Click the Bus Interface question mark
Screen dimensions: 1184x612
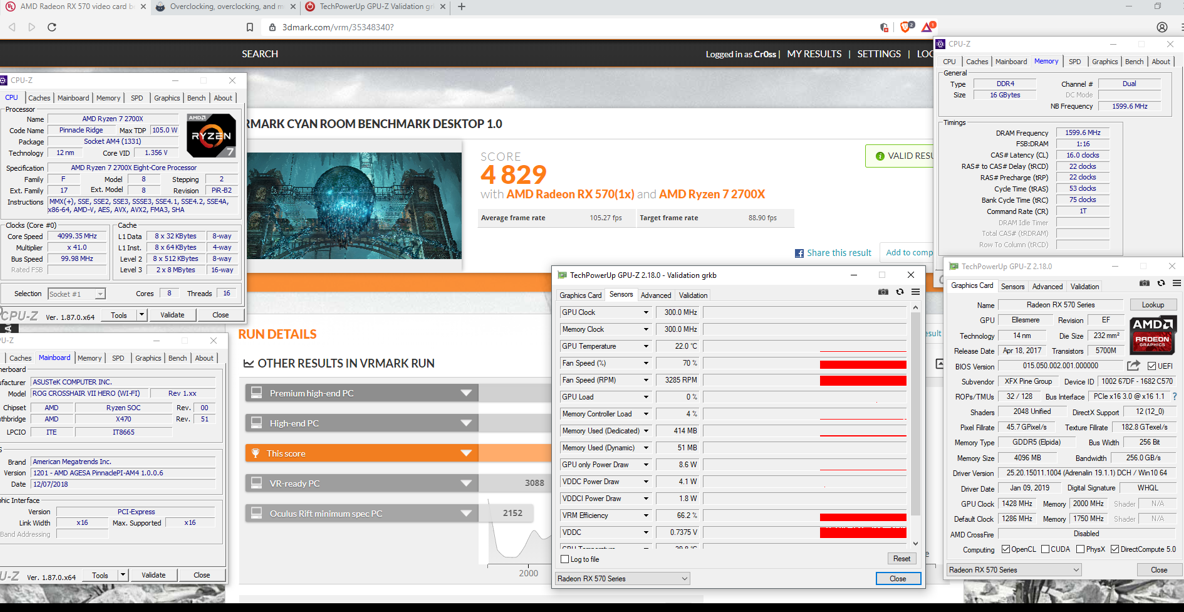point(1174,396)
